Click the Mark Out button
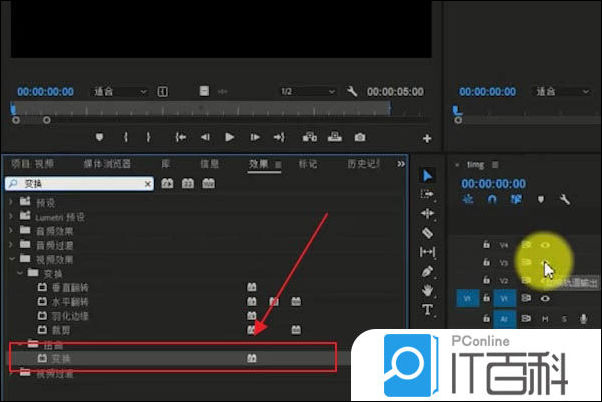The height and width of the screenshot is (402, 602). coord(148,137)
